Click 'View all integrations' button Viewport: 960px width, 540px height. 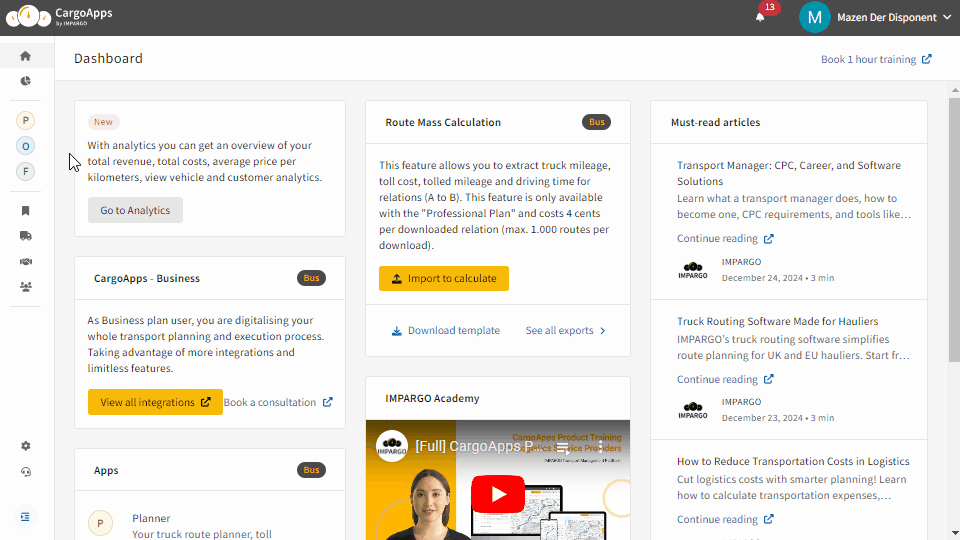point(155,402)
